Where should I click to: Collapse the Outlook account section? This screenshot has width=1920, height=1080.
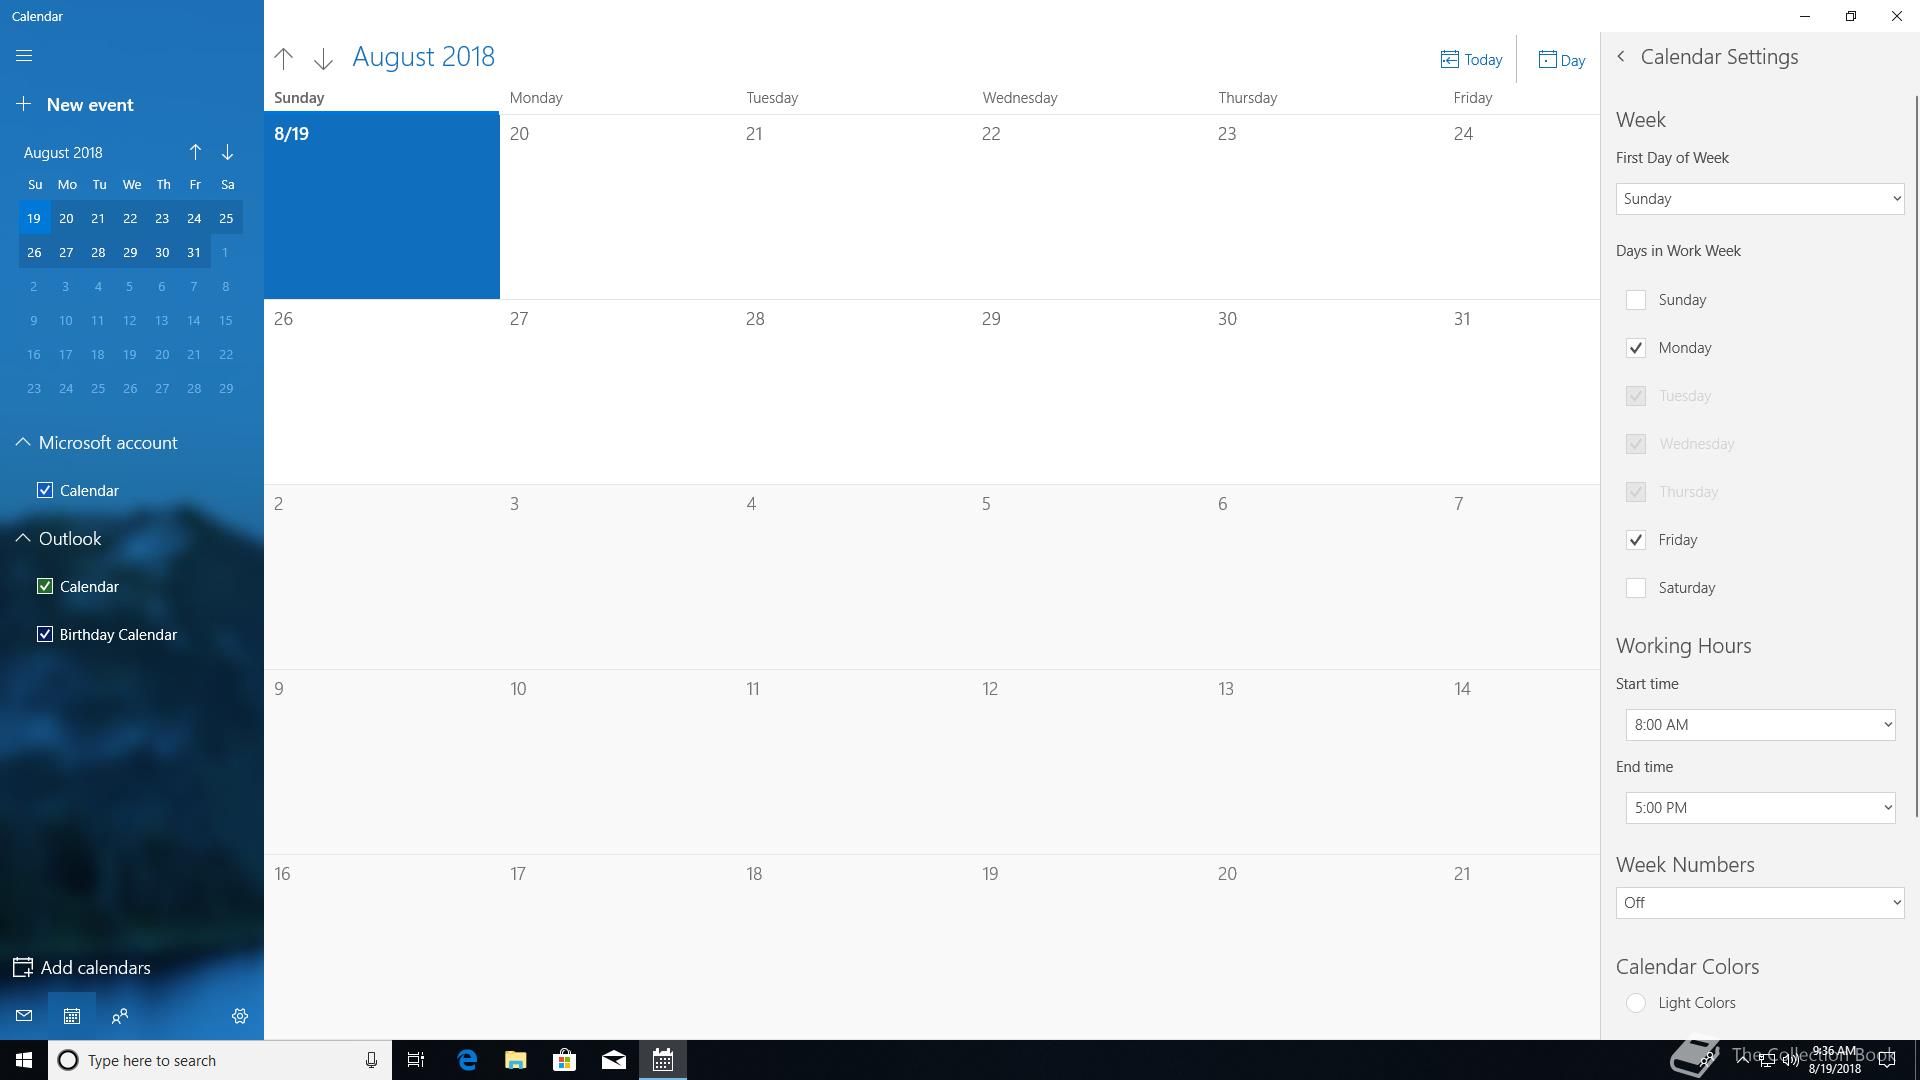coord(23,539)
